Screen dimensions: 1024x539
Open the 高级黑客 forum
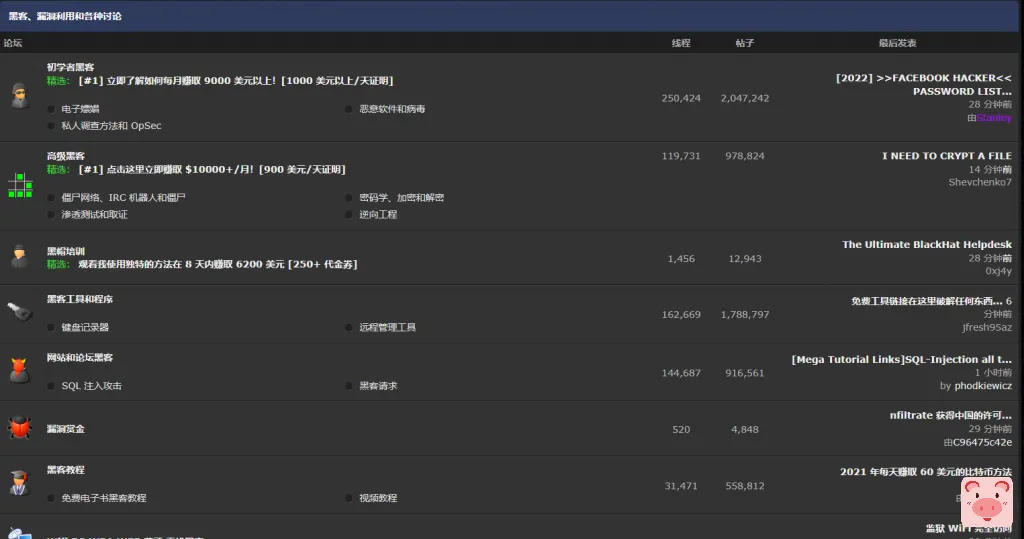tap(66, 156)
